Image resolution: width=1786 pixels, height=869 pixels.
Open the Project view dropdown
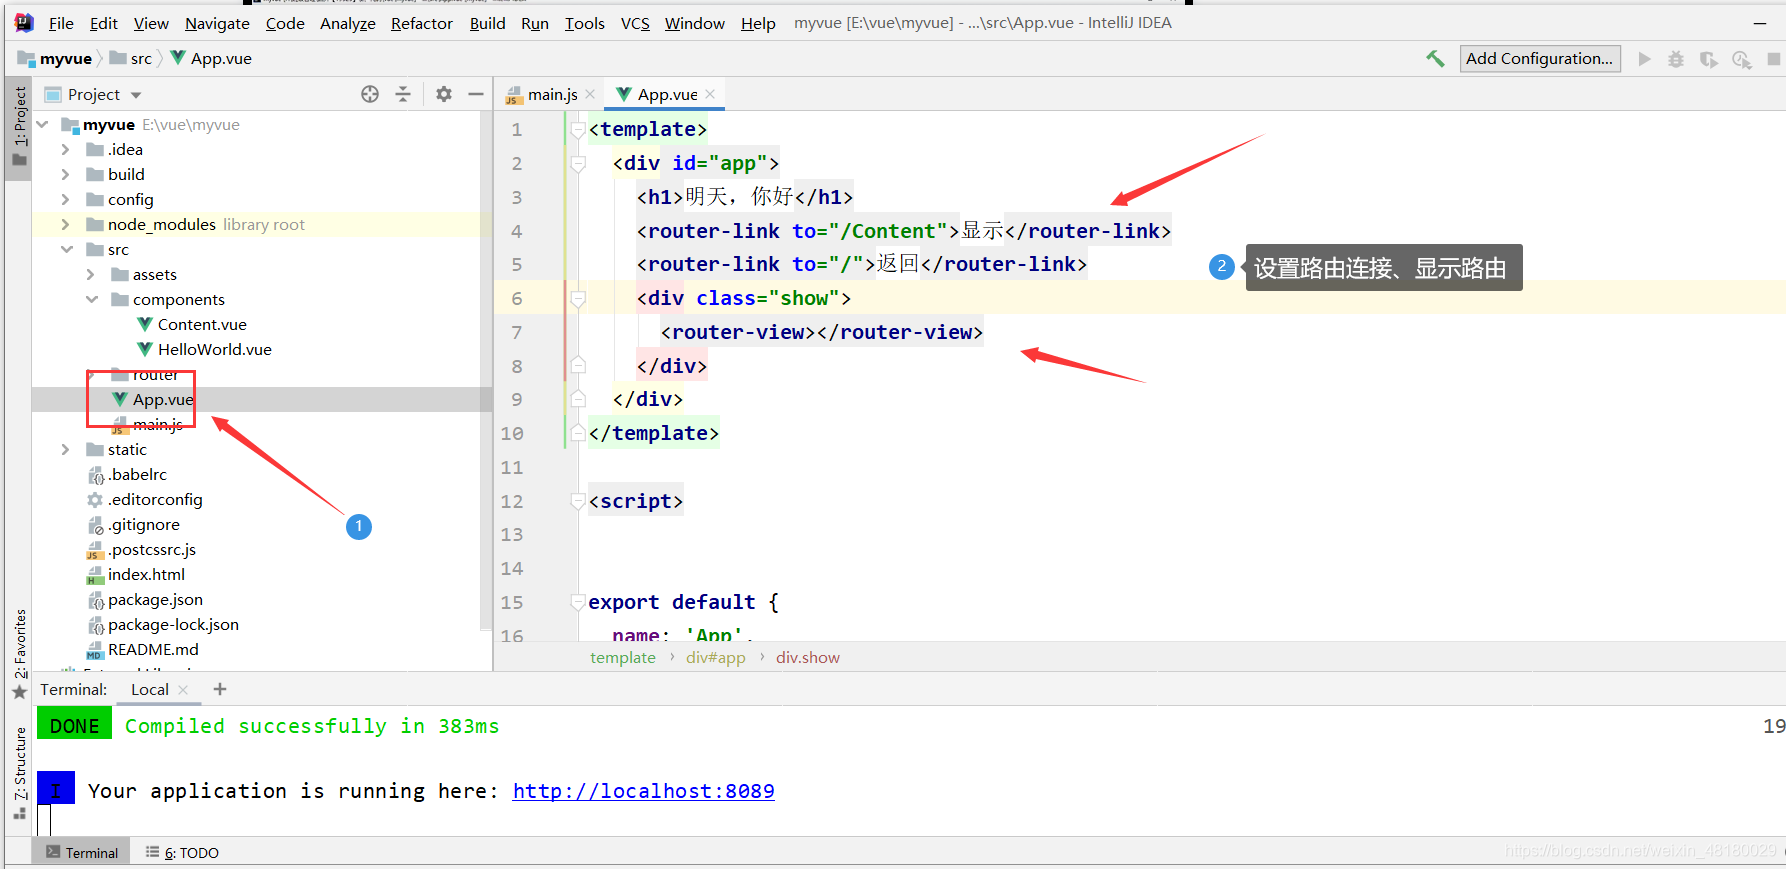click(x=136, y=95)
